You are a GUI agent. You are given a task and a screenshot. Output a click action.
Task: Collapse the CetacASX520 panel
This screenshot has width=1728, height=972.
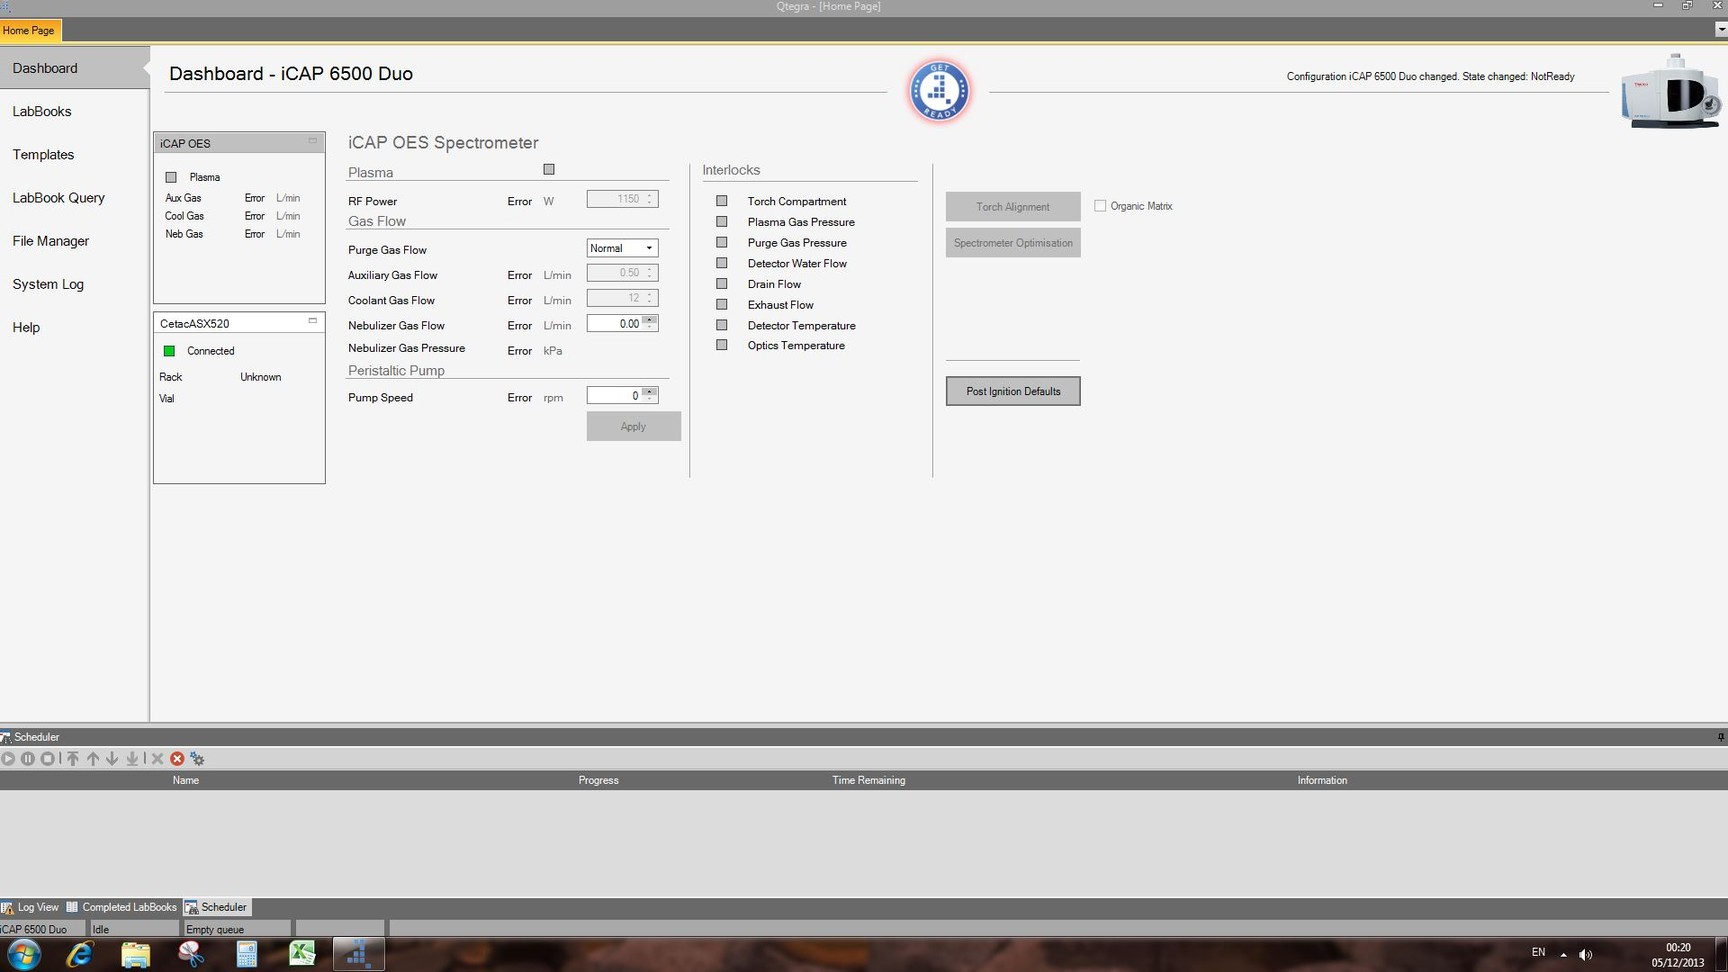[x=312, y=321]
